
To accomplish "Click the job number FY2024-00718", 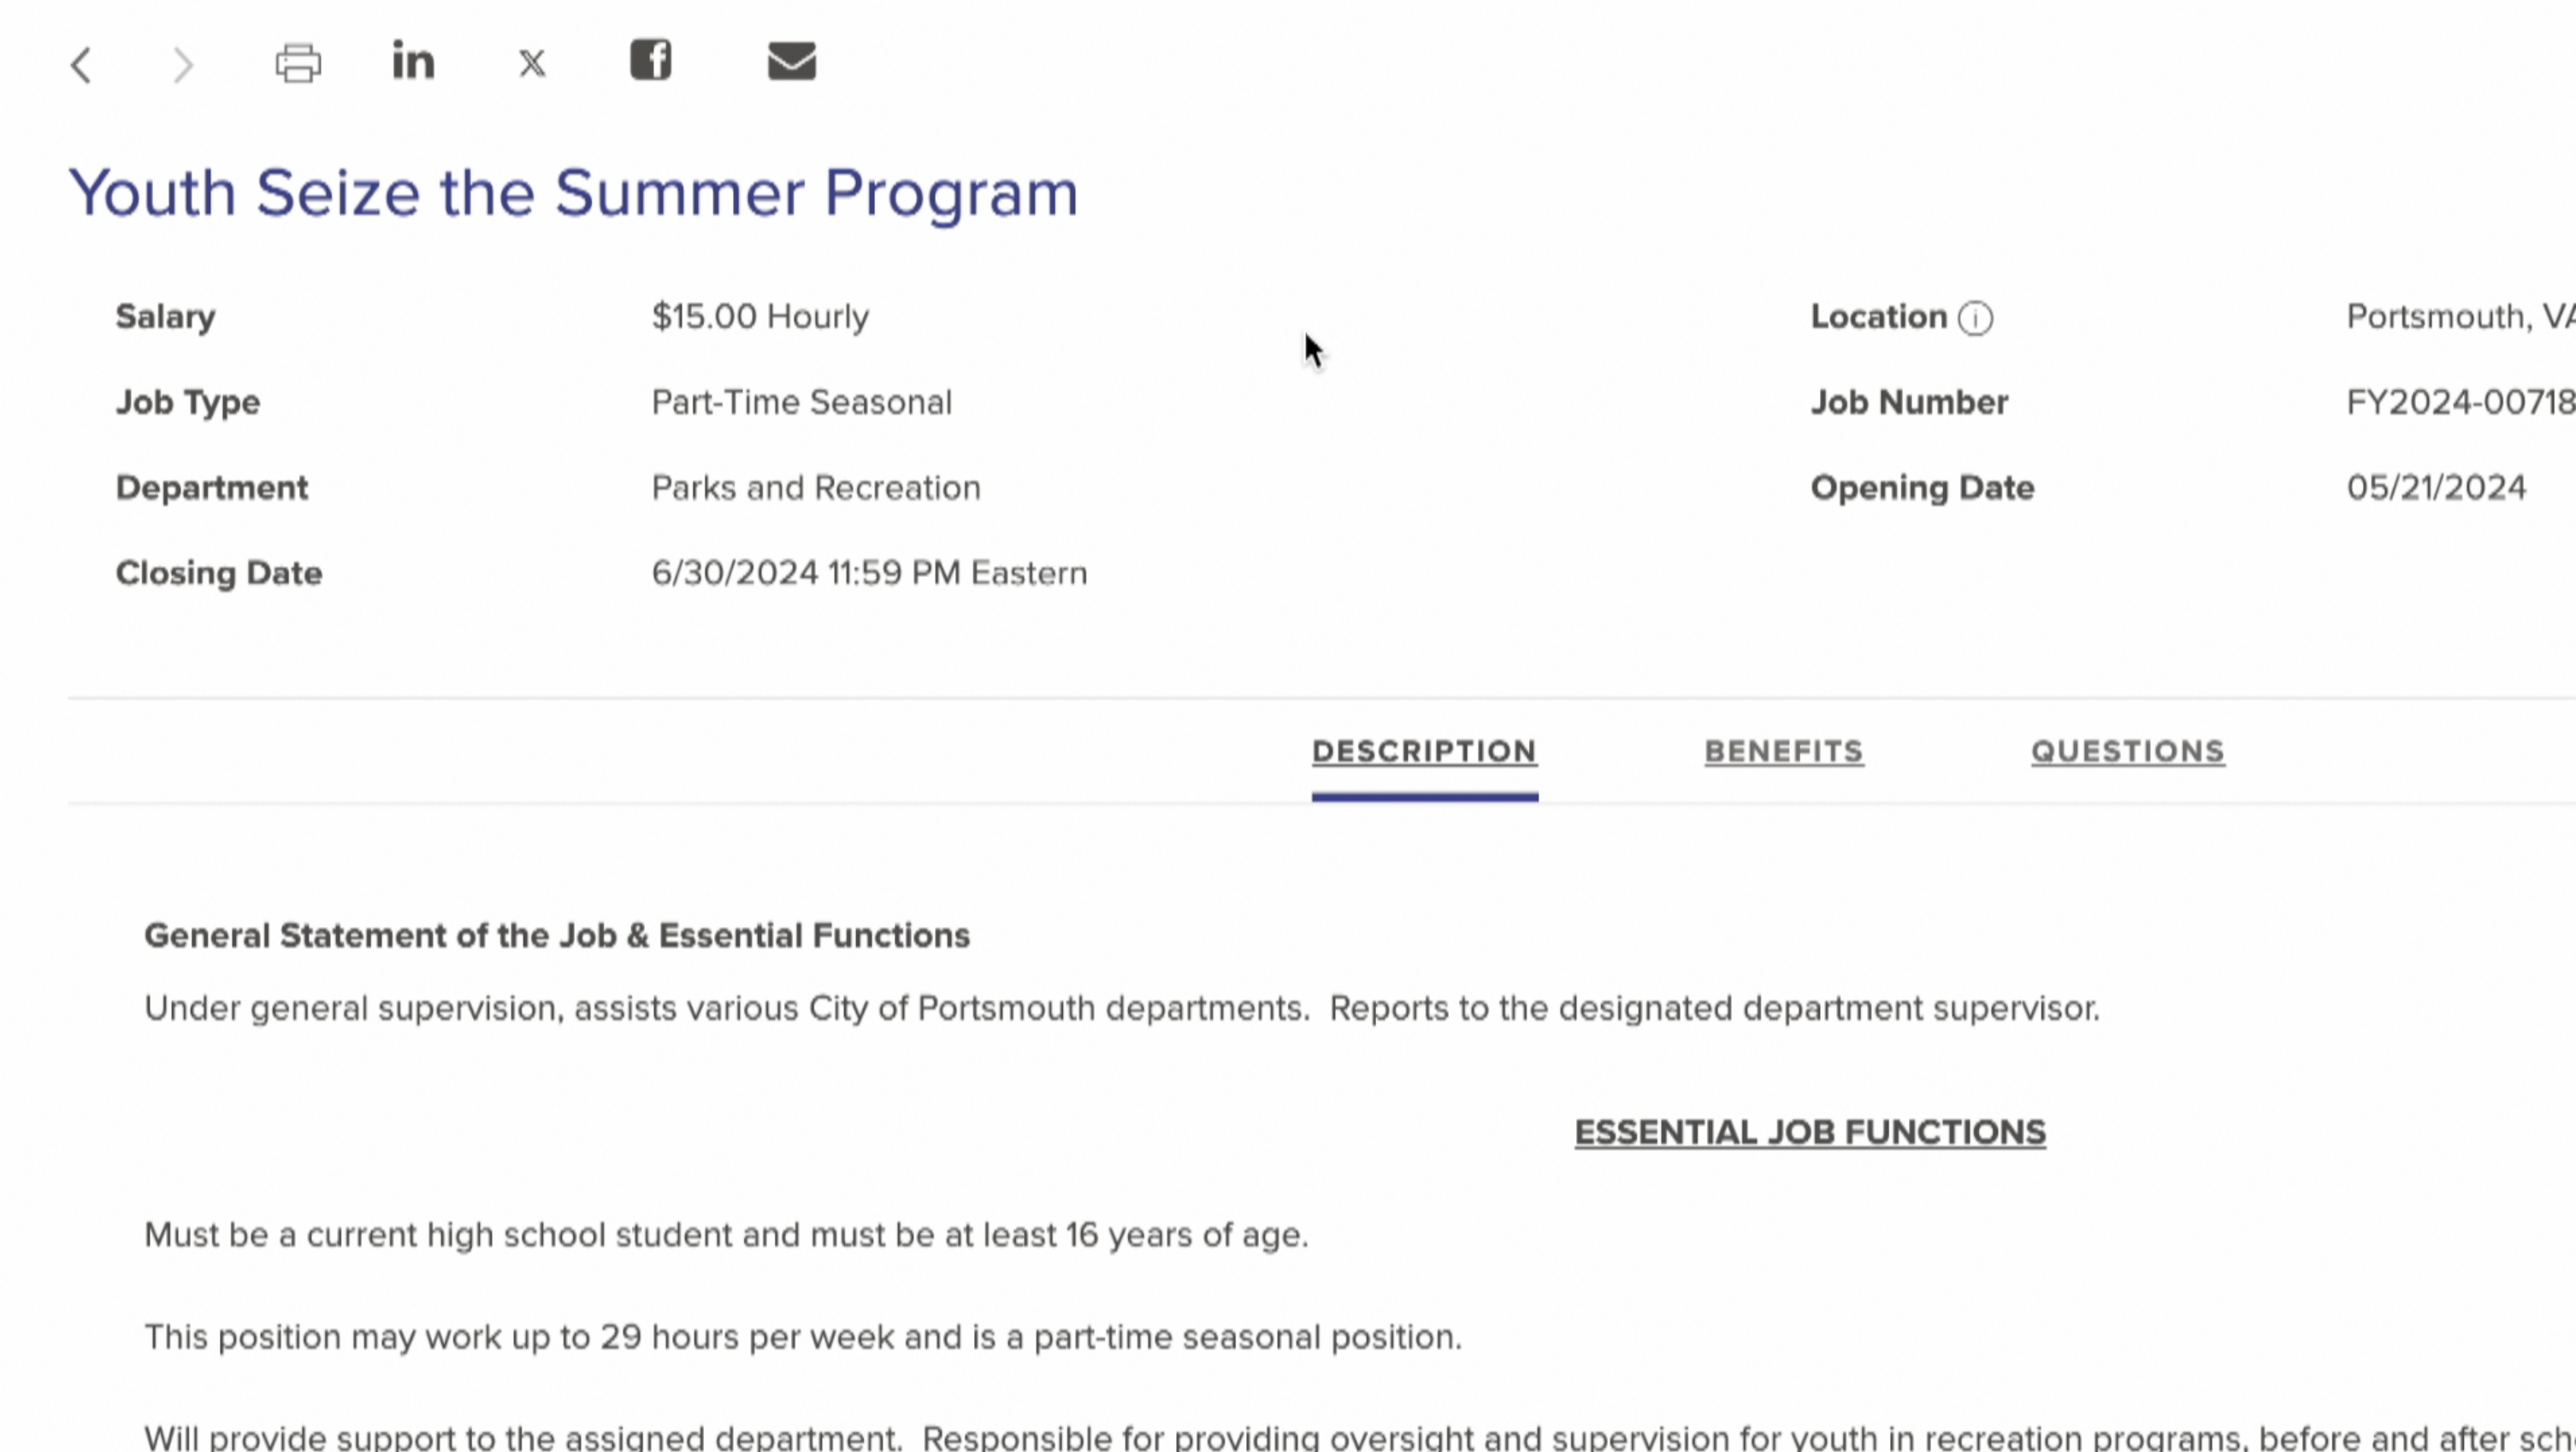I will (2460, 402).
